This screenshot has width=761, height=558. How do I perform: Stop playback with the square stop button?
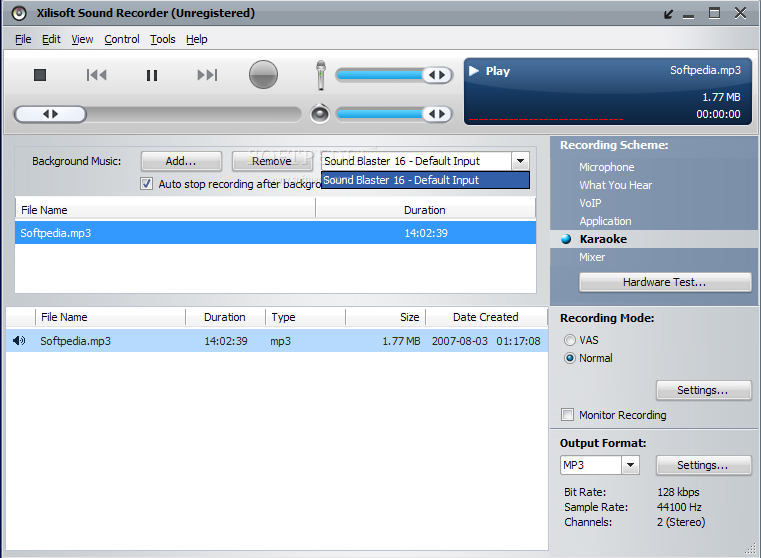pyautogui.click(x=40, y=75)
